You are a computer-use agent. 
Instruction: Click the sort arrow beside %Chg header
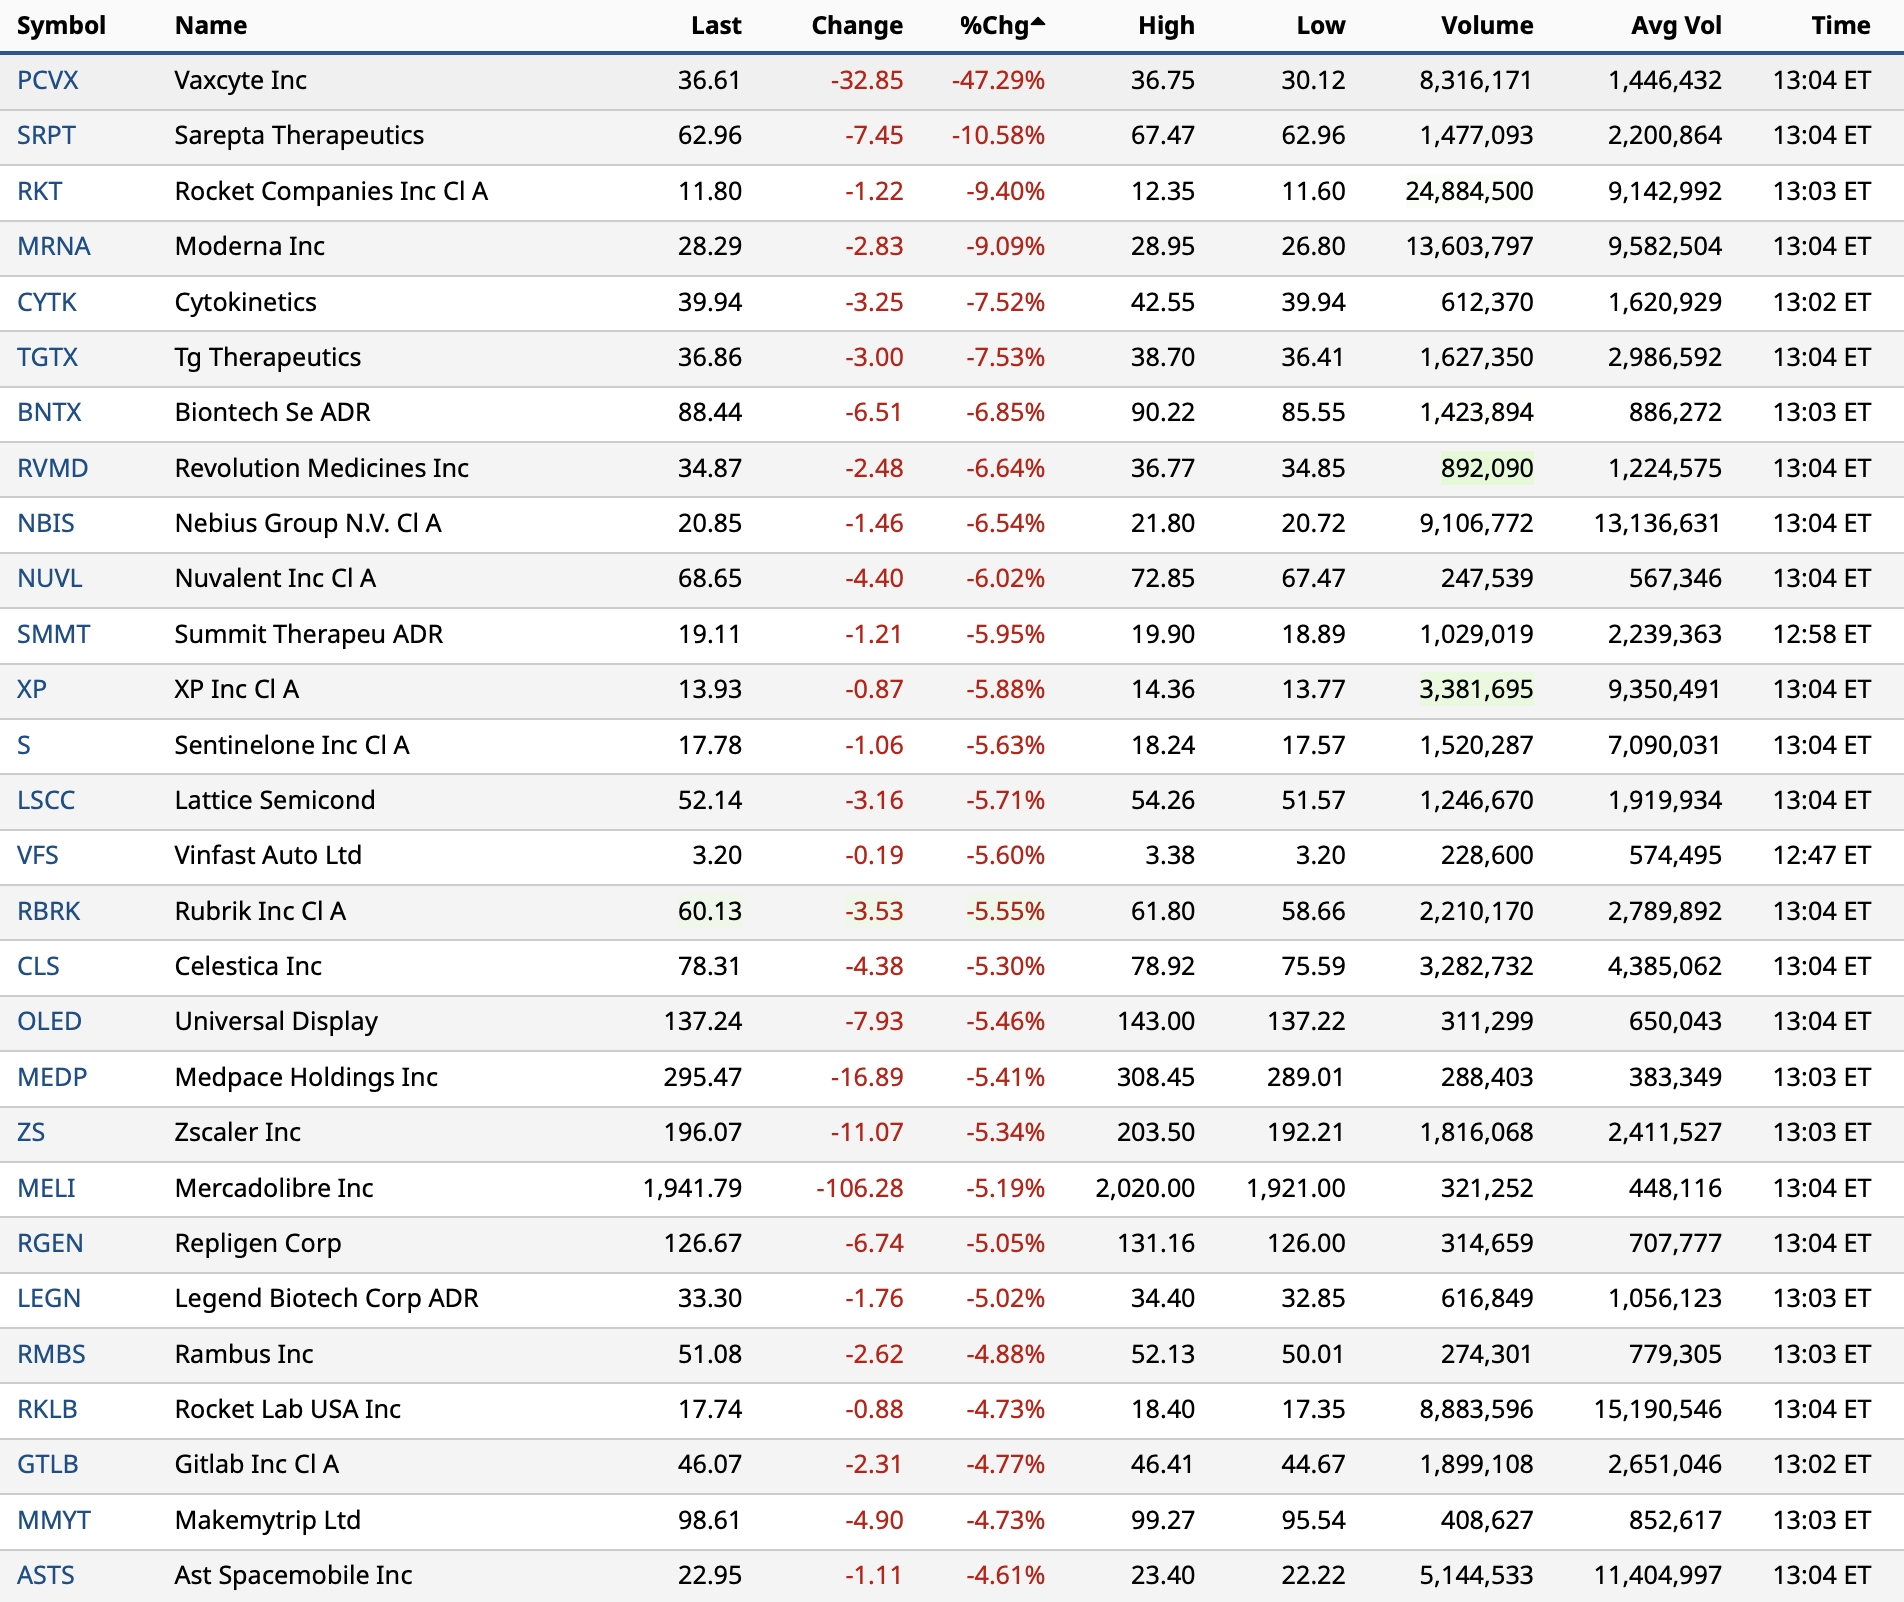(x=1038, y=21)
